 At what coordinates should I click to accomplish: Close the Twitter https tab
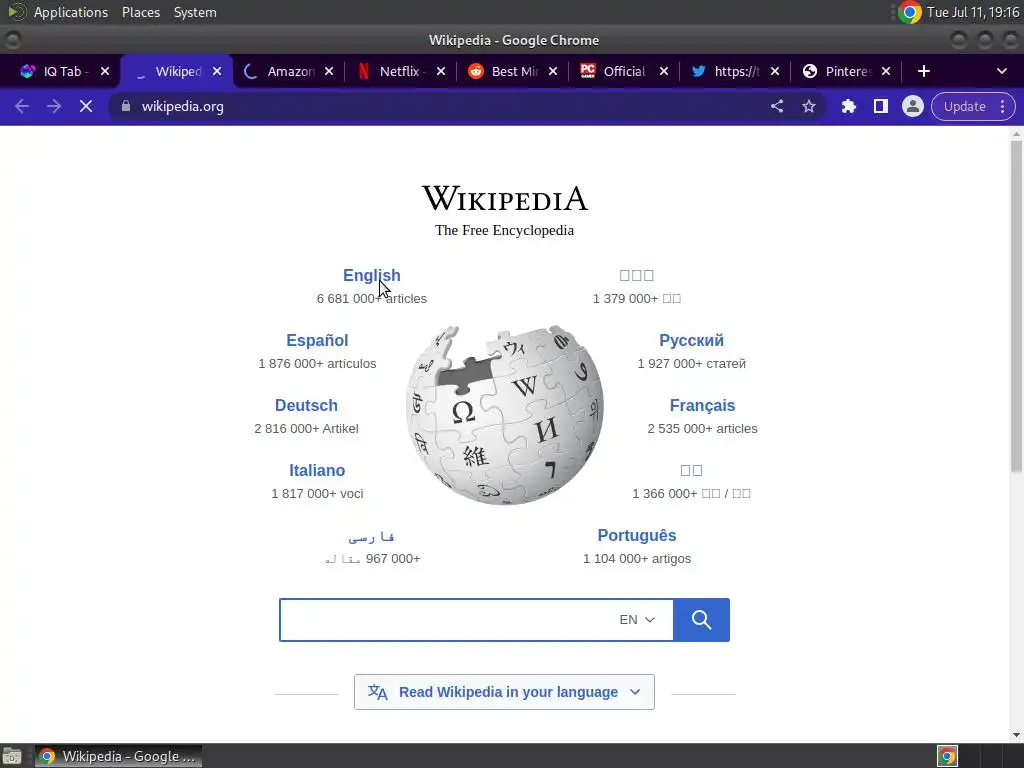point(775,71)
